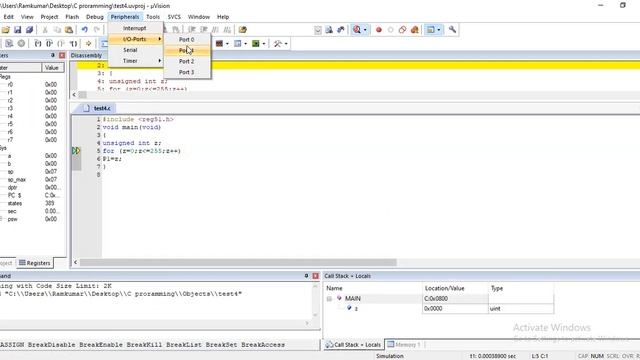Pin the Registers panel via pushpin icon
640x360 pixels.
tap(53, 55)
